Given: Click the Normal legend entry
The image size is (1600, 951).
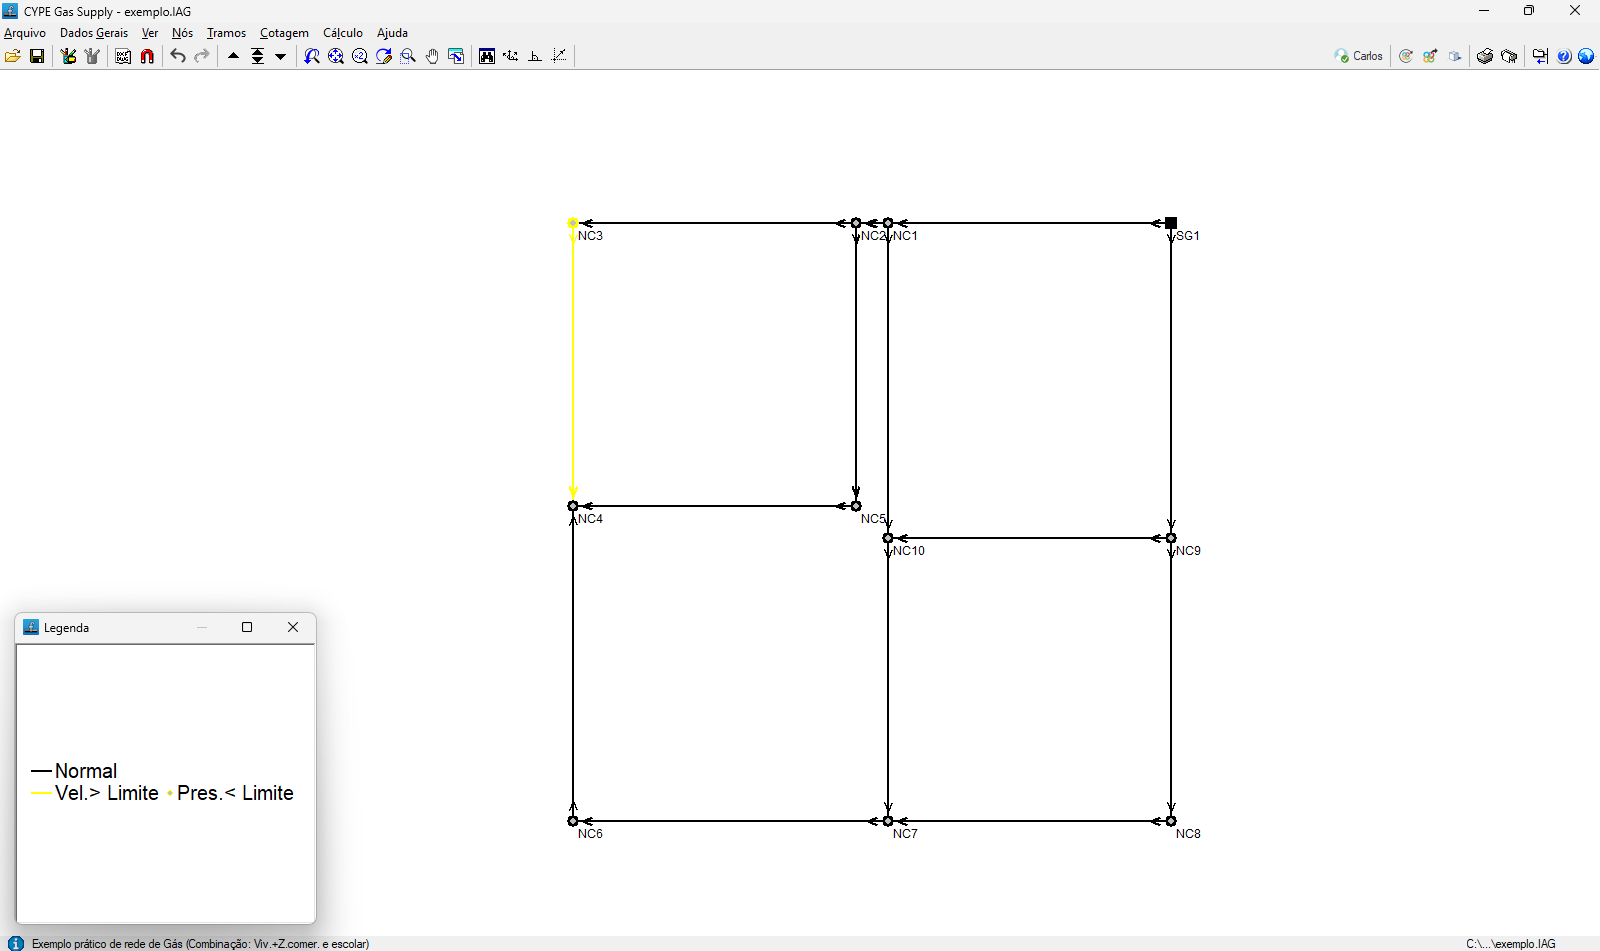Looking at the screenshot, I should coord(75,771).
